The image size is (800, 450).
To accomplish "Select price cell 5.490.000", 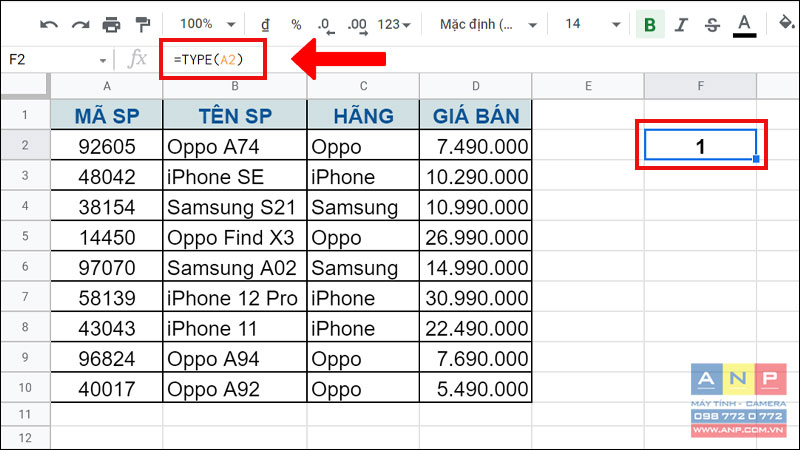I will pyautogui.click(x=476, y=388).
